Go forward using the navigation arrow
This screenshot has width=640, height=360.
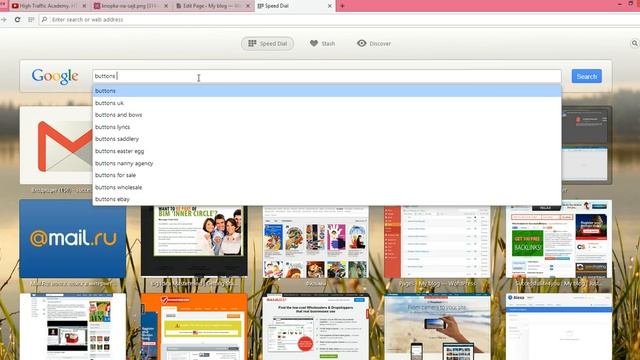4,20
